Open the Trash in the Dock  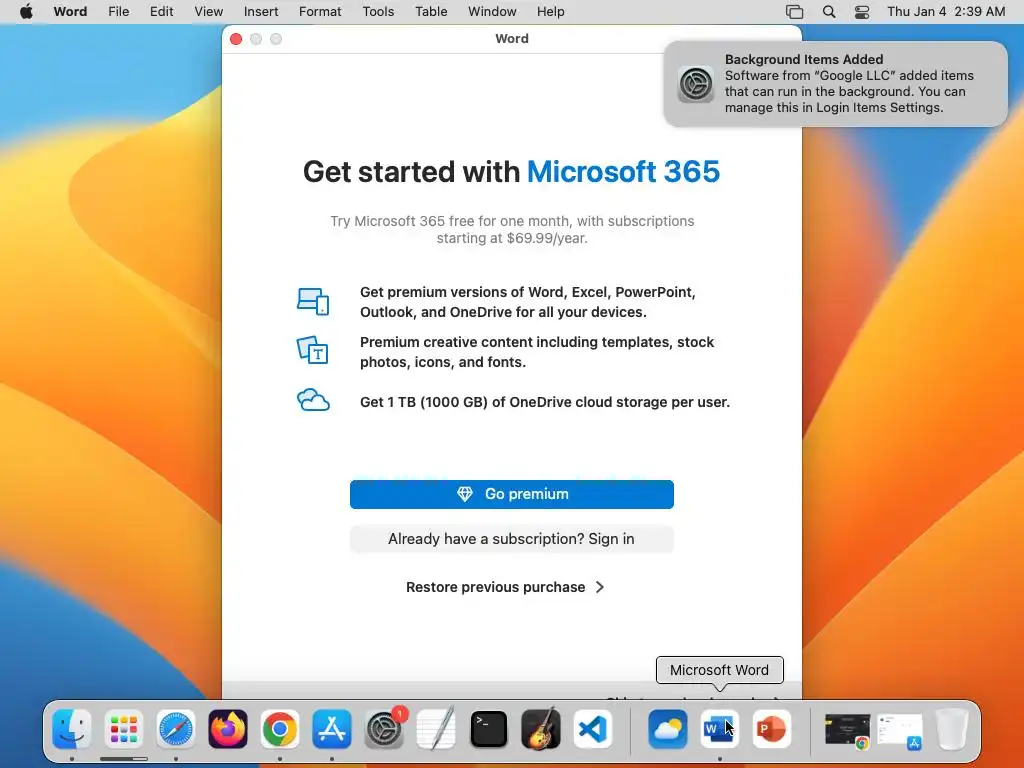(x=952, y=729)
